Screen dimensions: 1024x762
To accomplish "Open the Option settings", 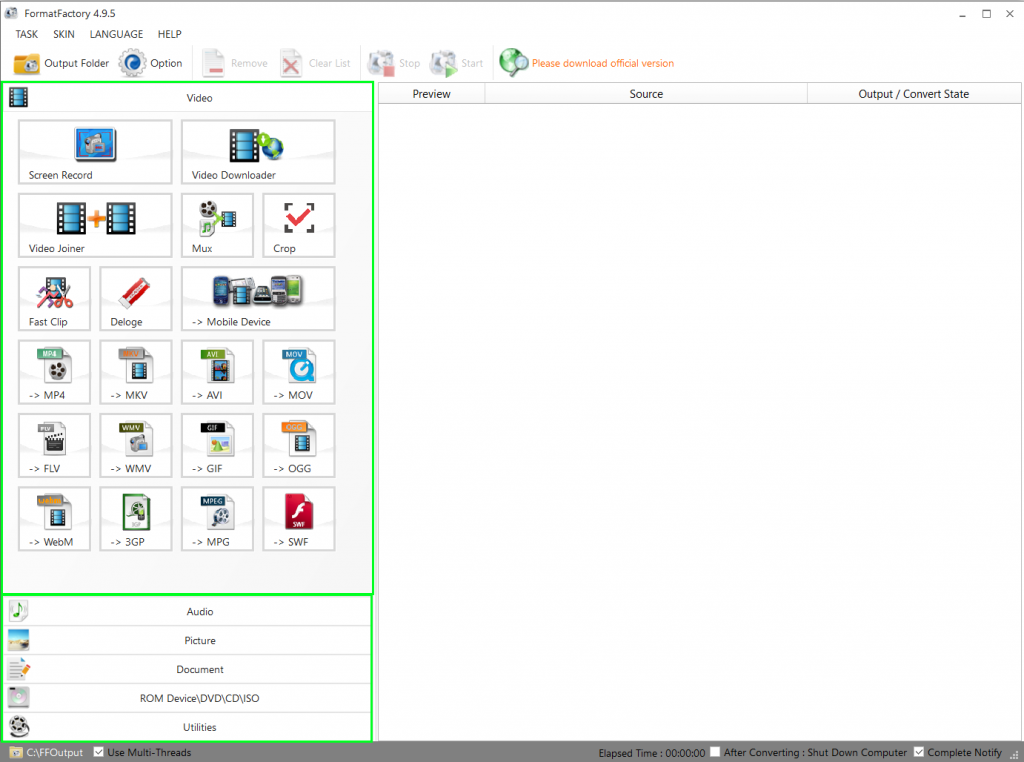I will [151, 63].
